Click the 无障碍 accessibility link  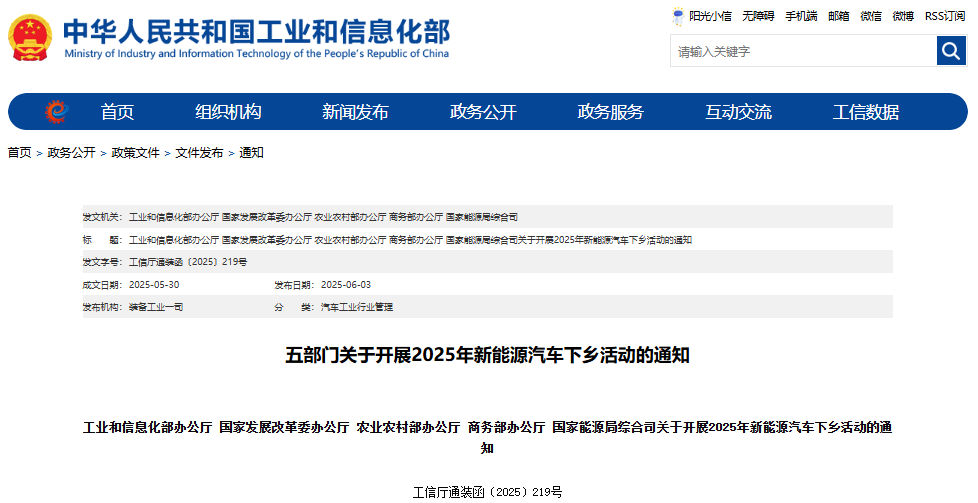click(x=758, y=16)
